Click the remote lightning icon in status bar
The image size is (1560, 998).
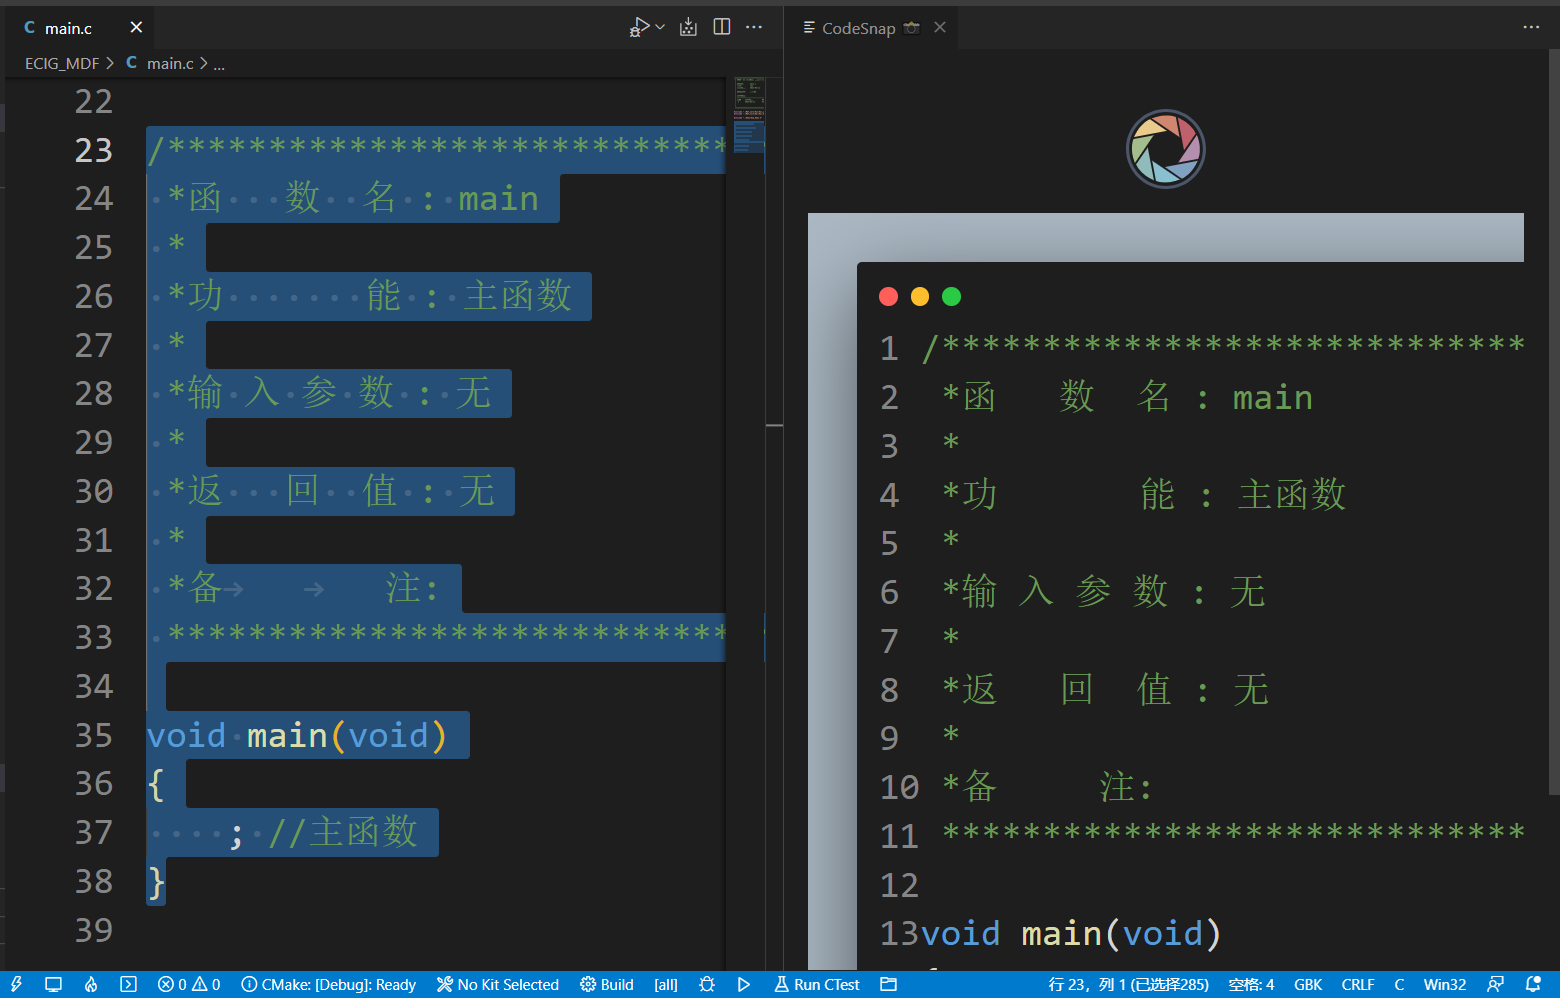click(x=17, y=984)
